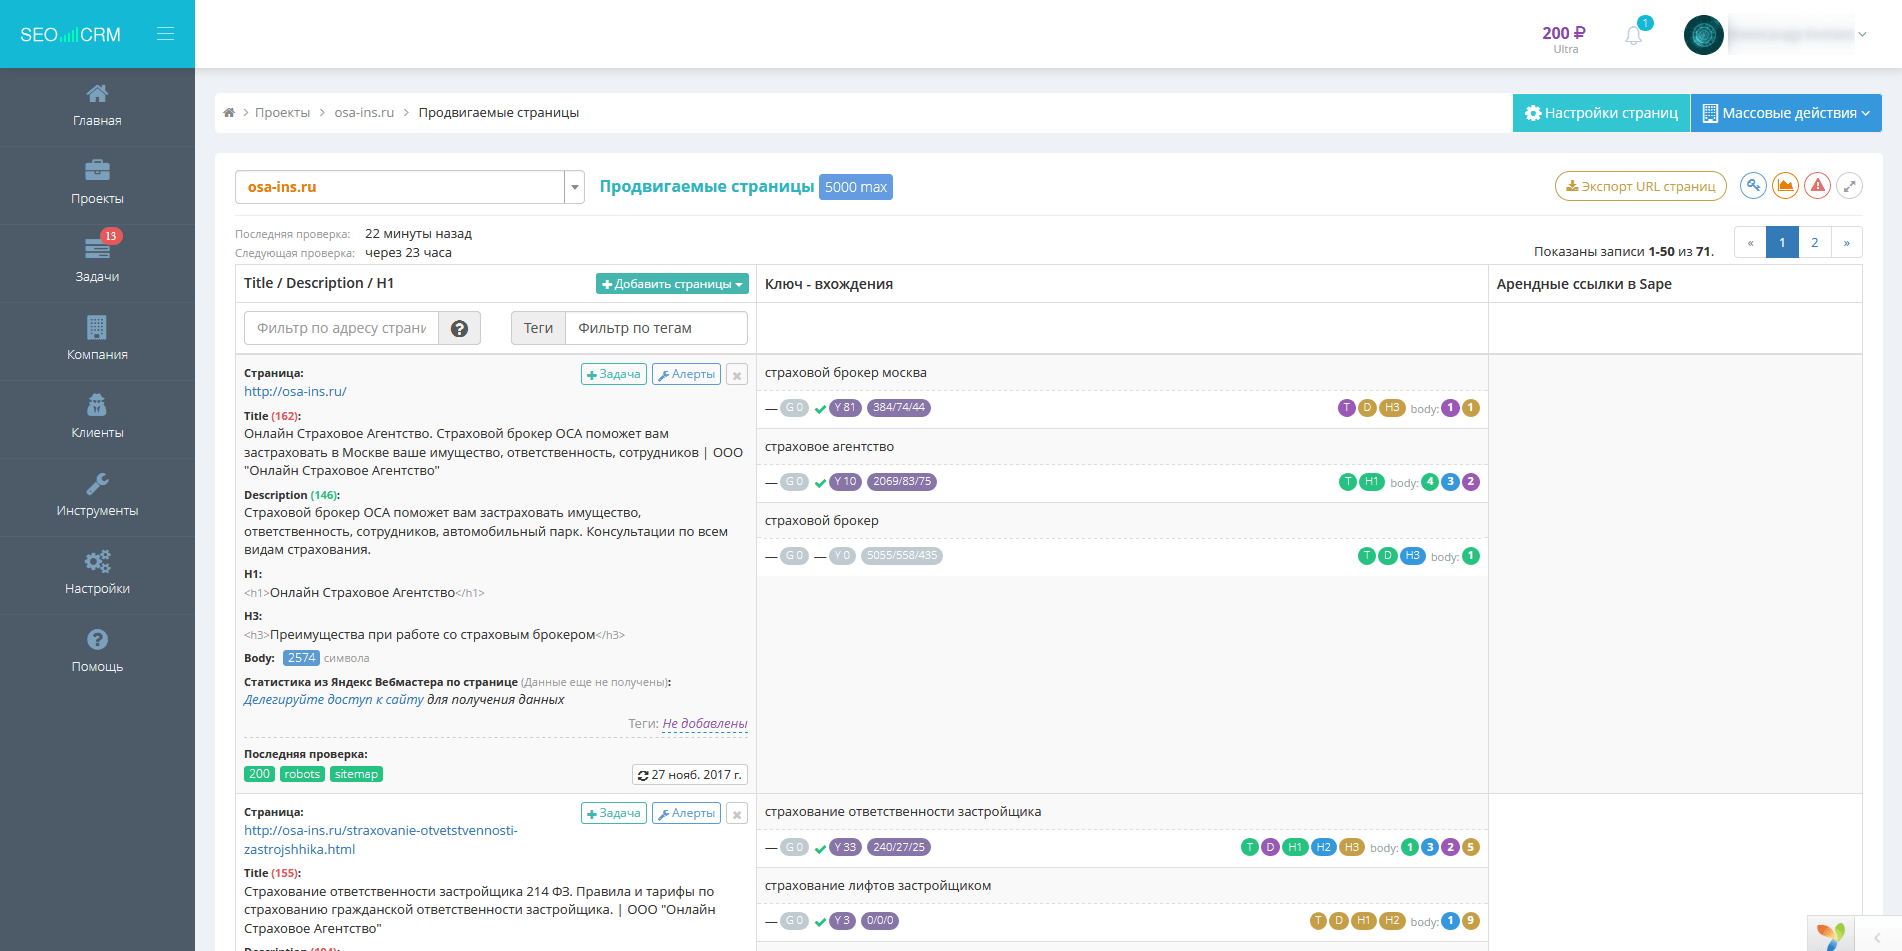Open Массовые действия dropdown
The height and width of the screenshot is (951, 1902).
(x=1786, y=113)
